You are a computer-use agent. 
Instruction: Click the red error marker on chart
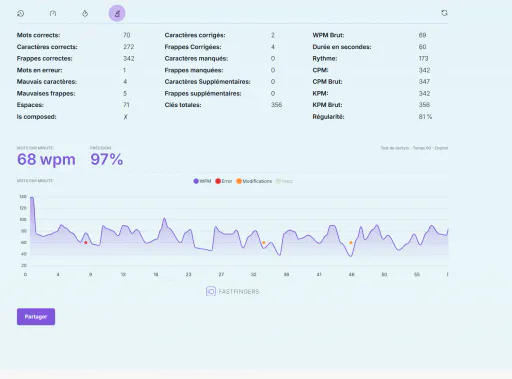click(86, 243)
